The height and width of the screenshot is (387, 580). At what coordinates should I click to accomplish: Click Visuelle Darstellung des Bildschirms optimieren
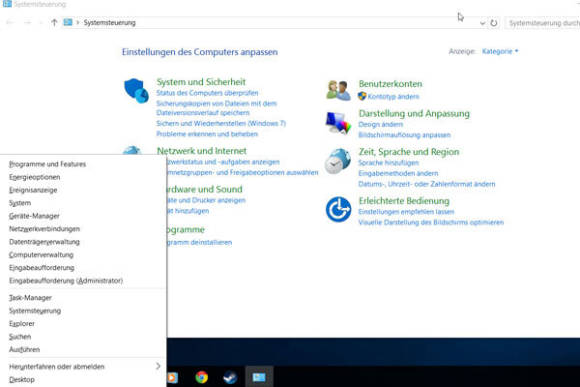coord(431,222)
